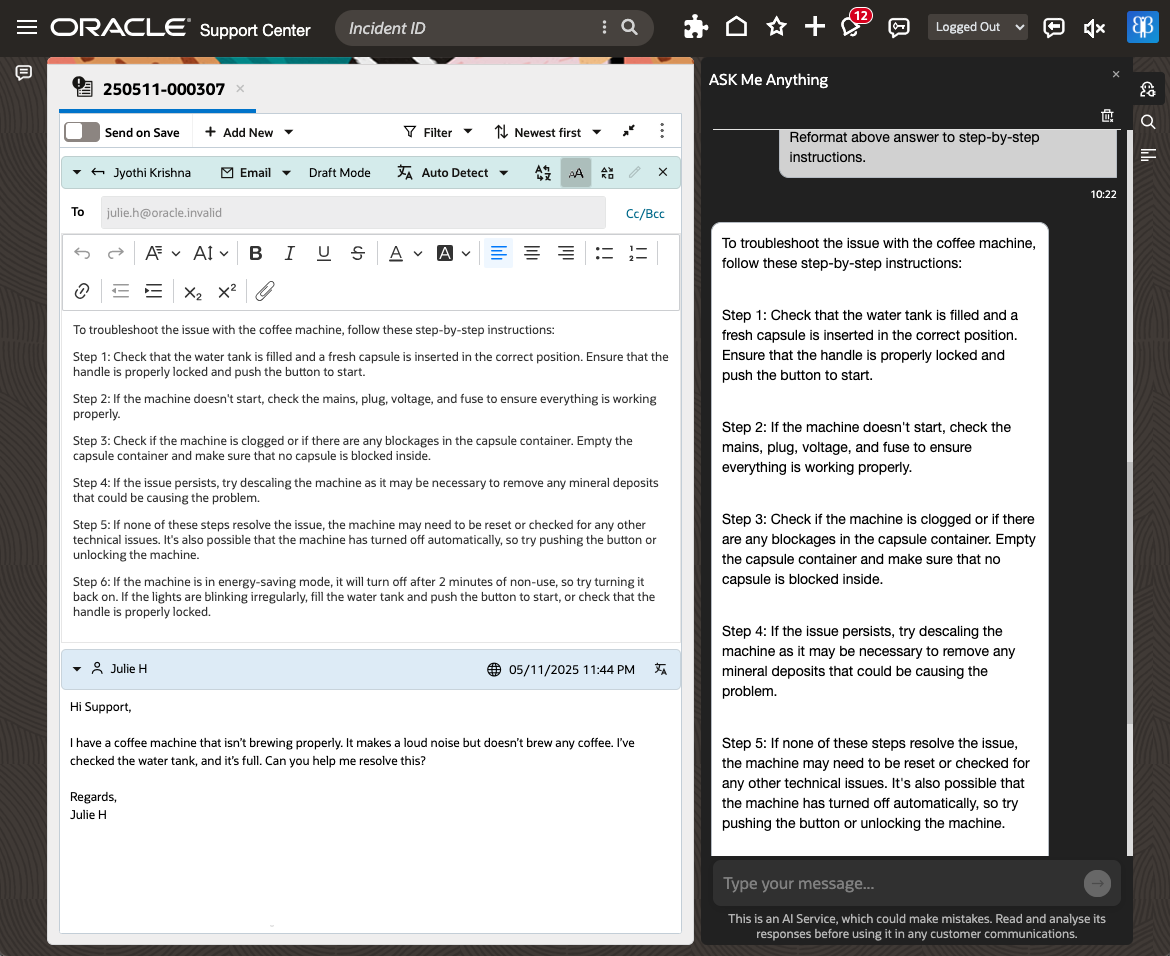Close the draft reply with X

tap(663, 172)
